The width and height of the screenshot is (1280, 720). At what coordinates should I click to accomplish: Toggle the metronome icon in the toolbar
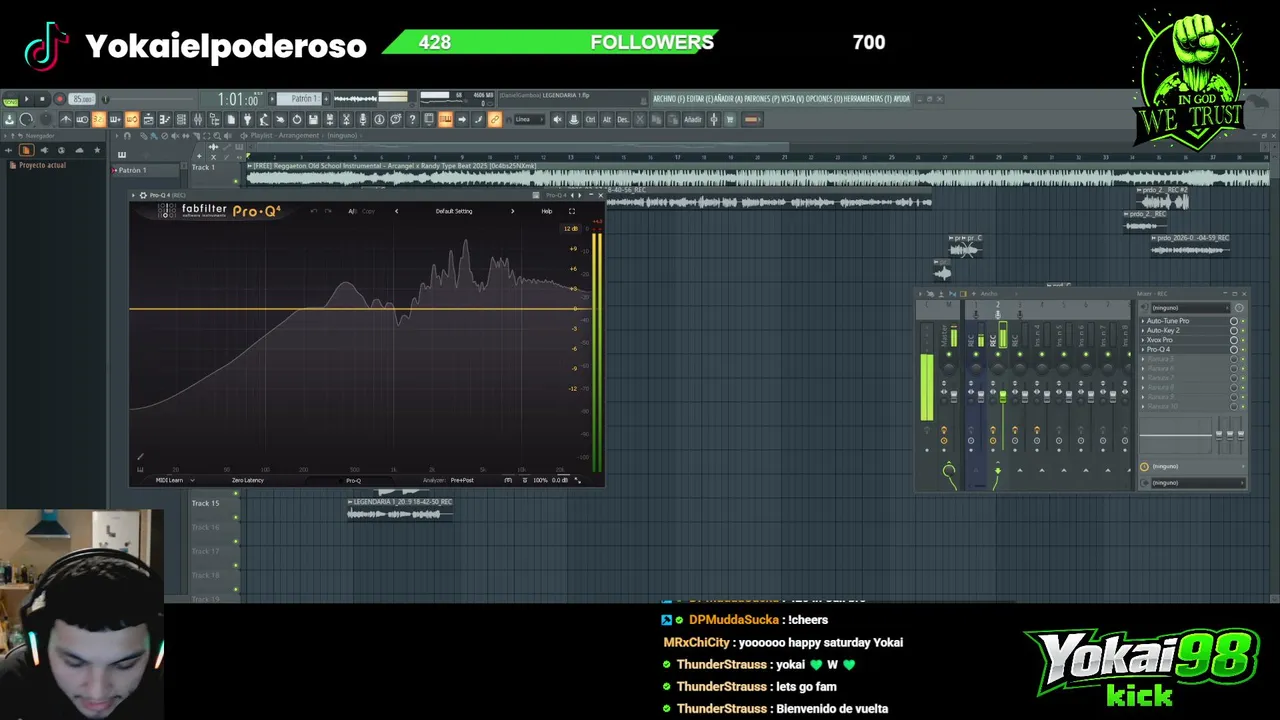[65, 120]
